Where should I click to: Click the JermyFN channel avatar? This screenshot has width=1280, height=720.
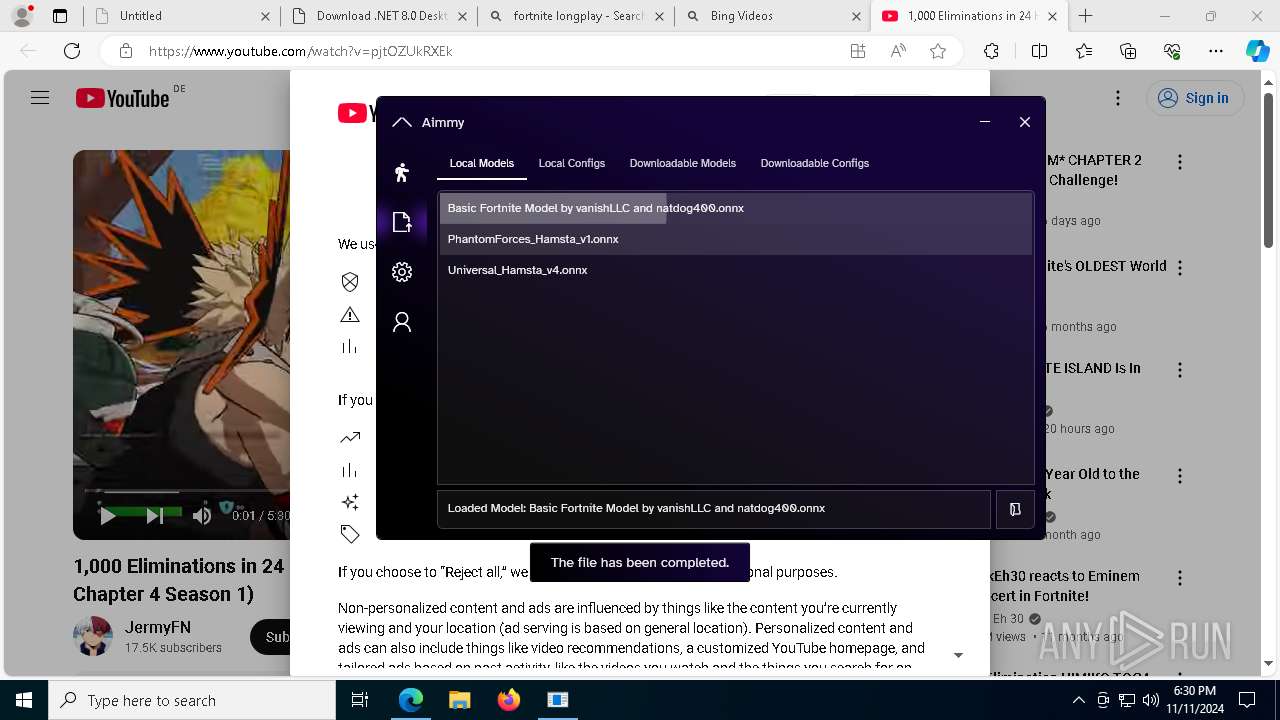93,636
